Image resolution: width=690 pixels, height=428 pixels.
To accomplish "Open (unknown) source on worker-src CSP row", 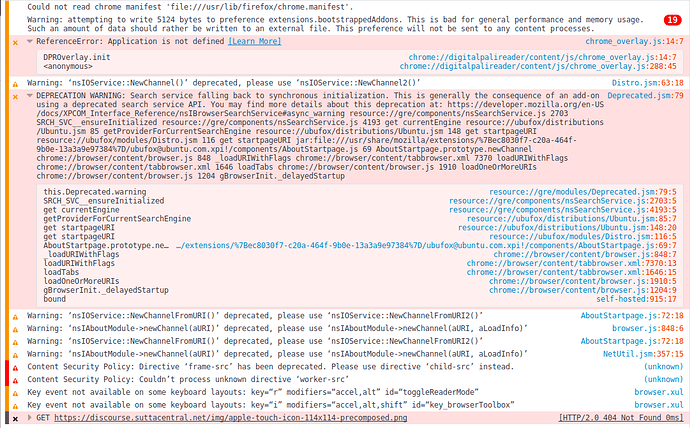I will (663, 379).
